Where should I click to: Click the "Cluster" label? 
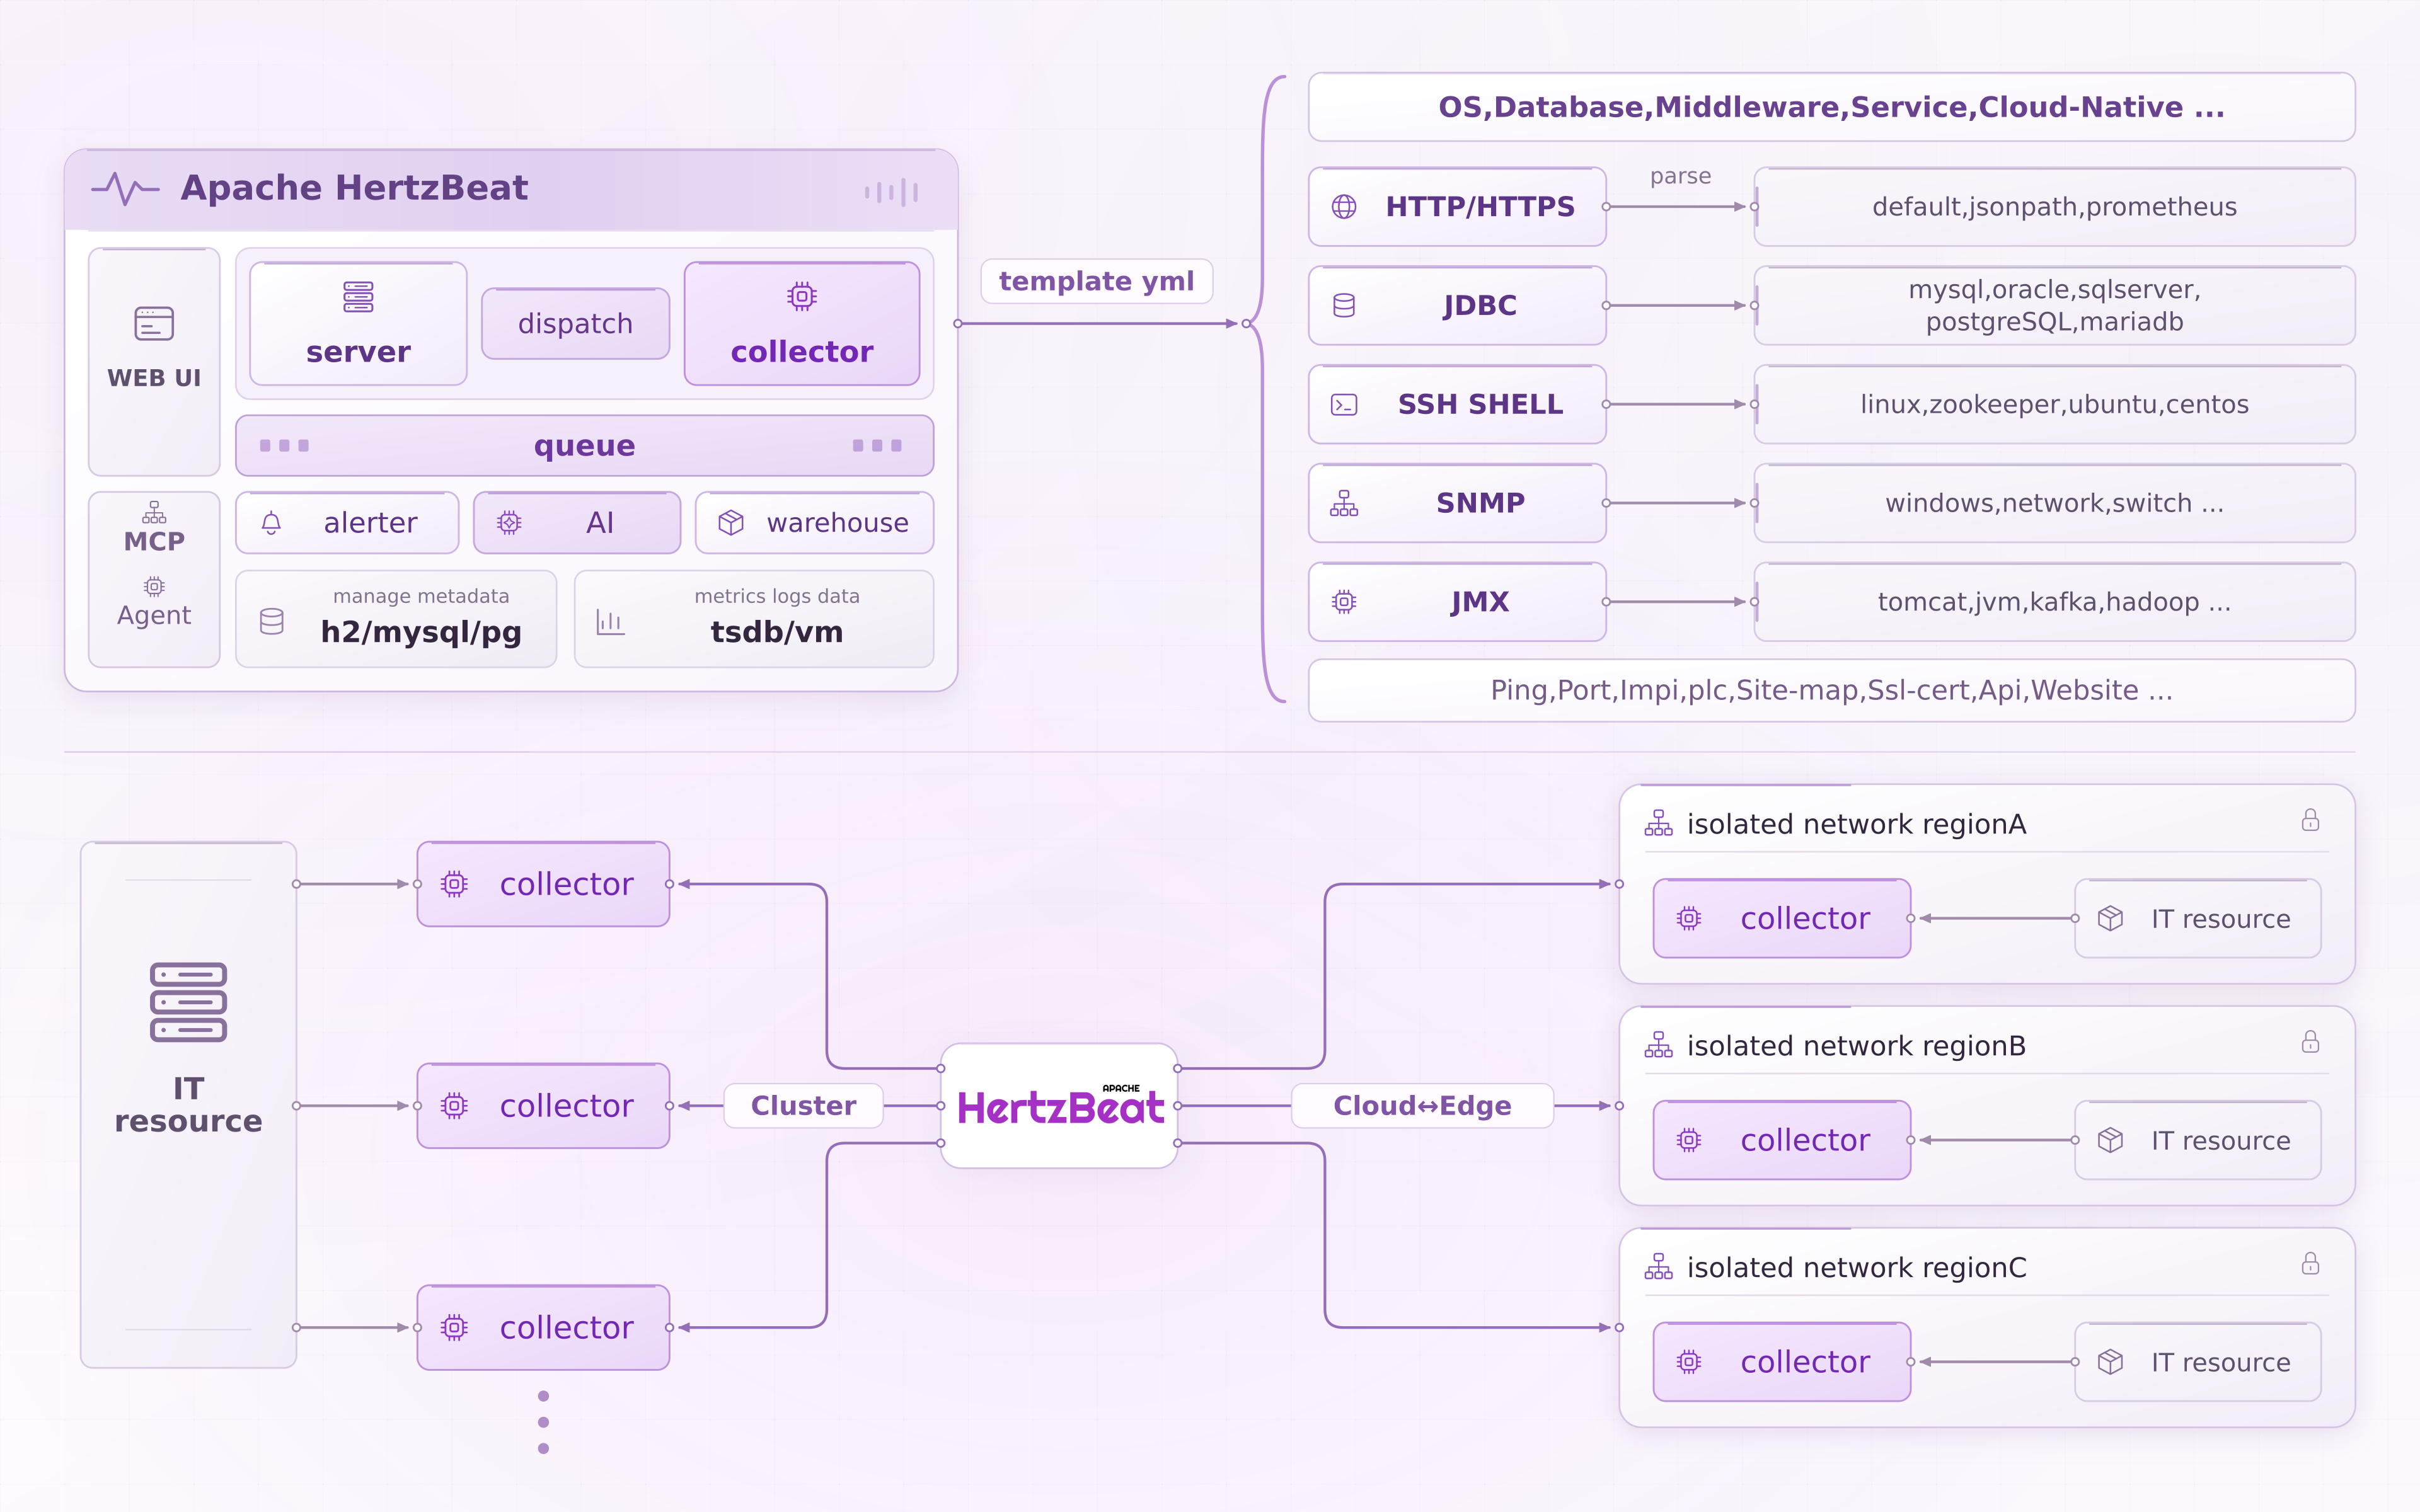[x=803, y=1105]
